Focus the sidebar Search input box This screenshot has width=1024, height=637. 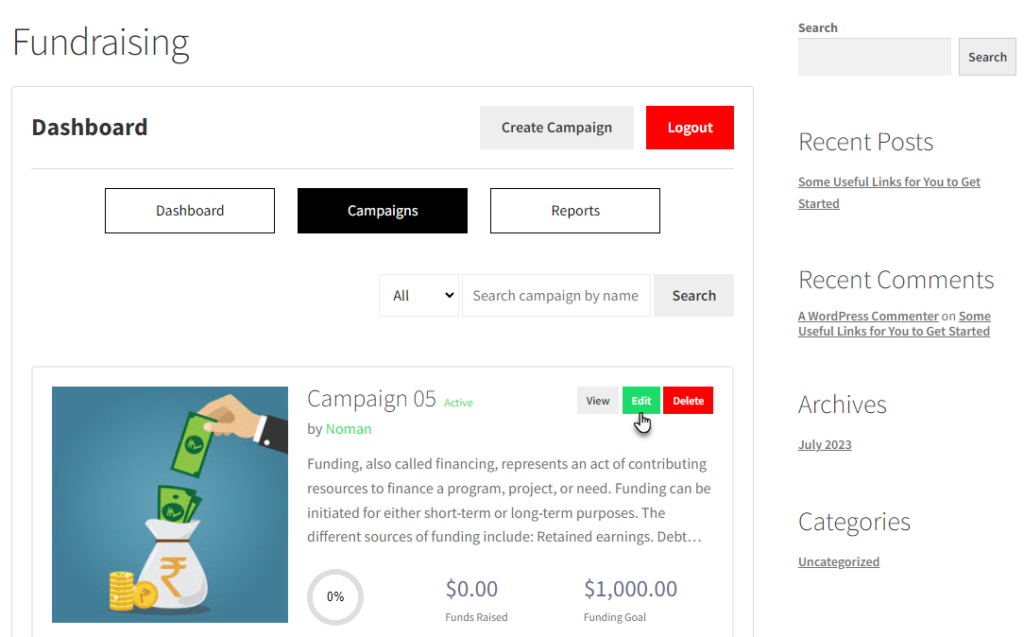874,57
